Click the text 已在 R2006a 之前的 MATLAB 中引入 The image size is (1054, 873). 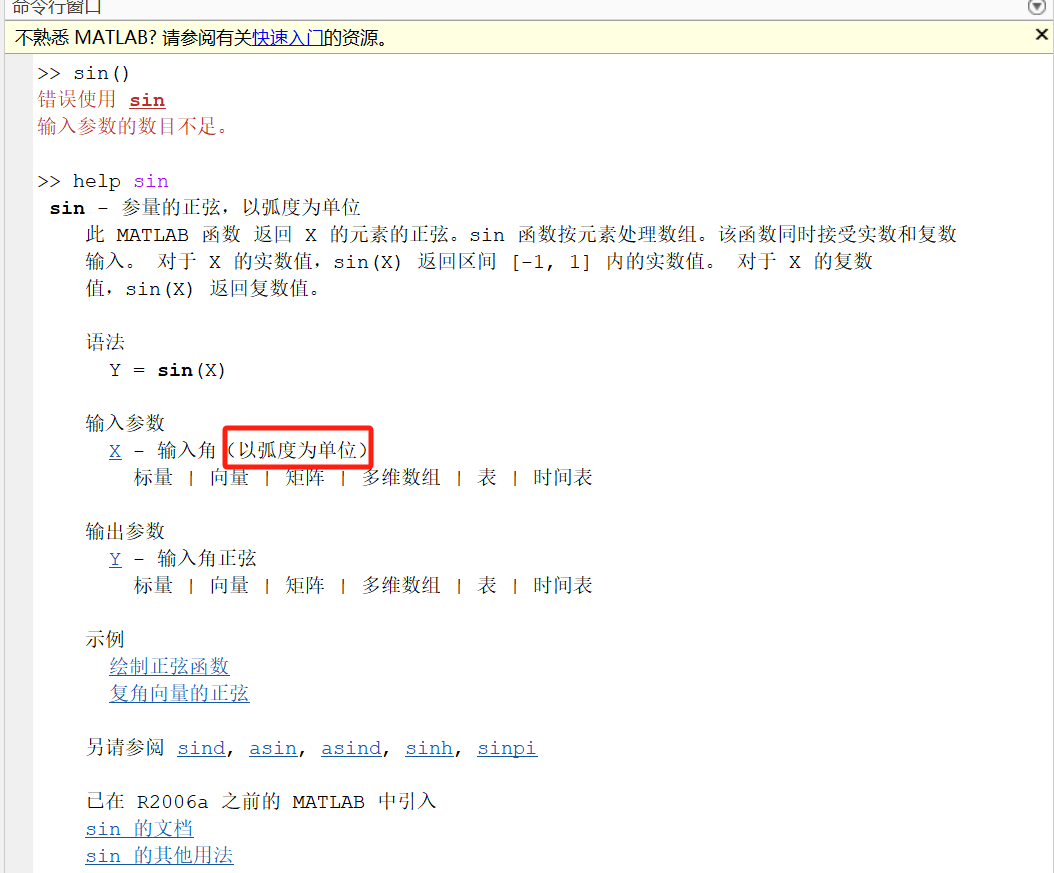pos(261,802)
